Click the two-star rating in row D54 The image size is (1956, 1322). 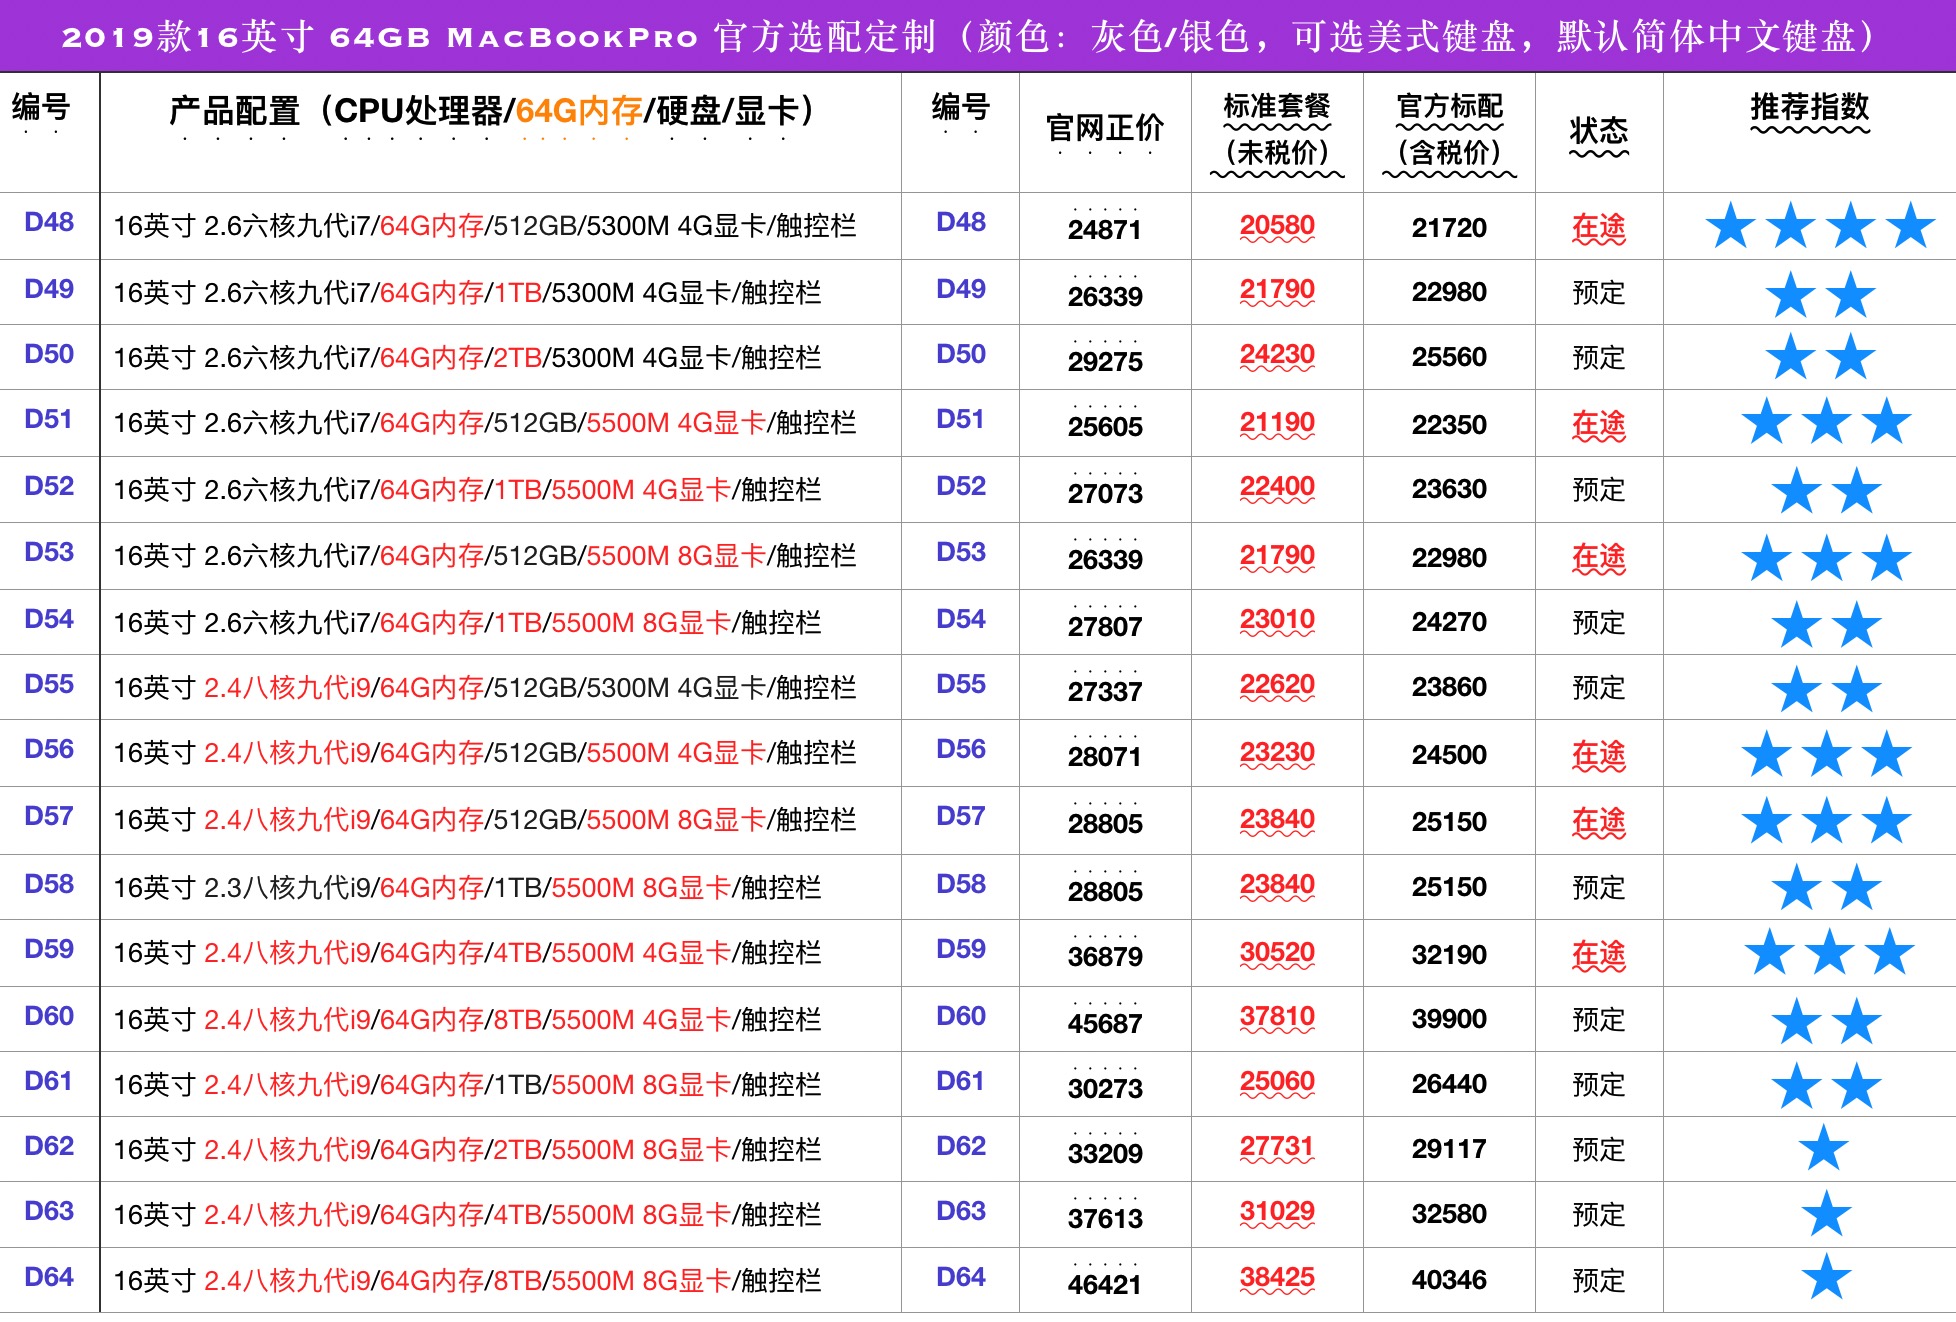(1827, 625)
